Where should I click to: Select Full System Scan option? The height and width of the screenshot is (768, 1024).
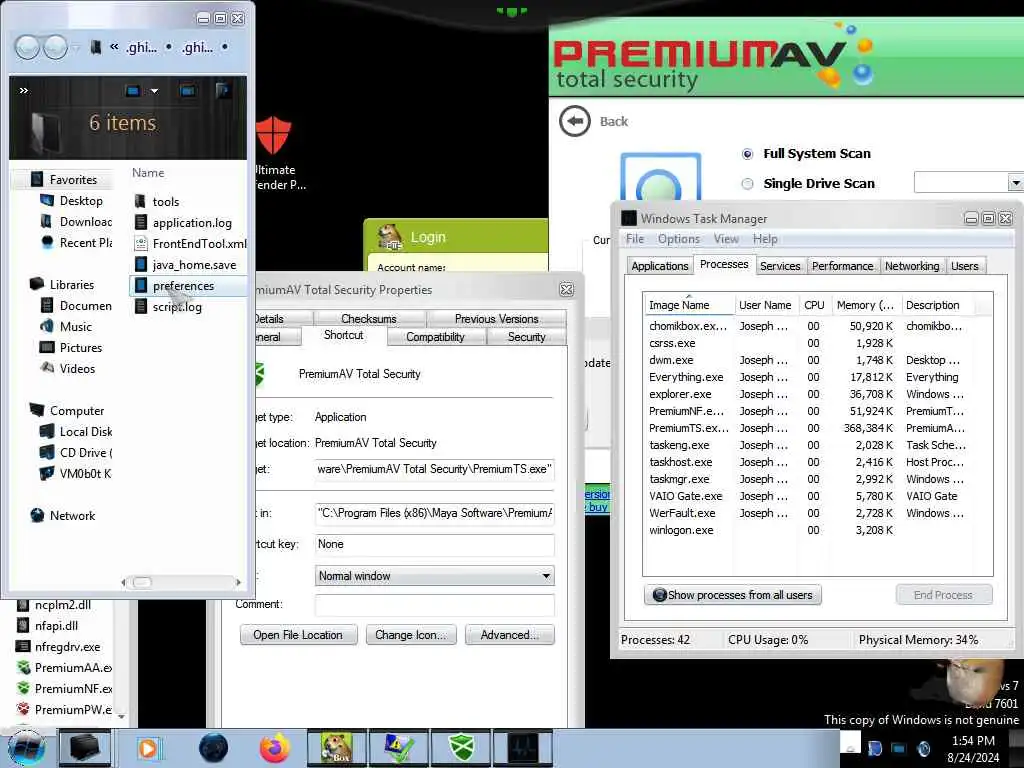[x=748, y=154]
